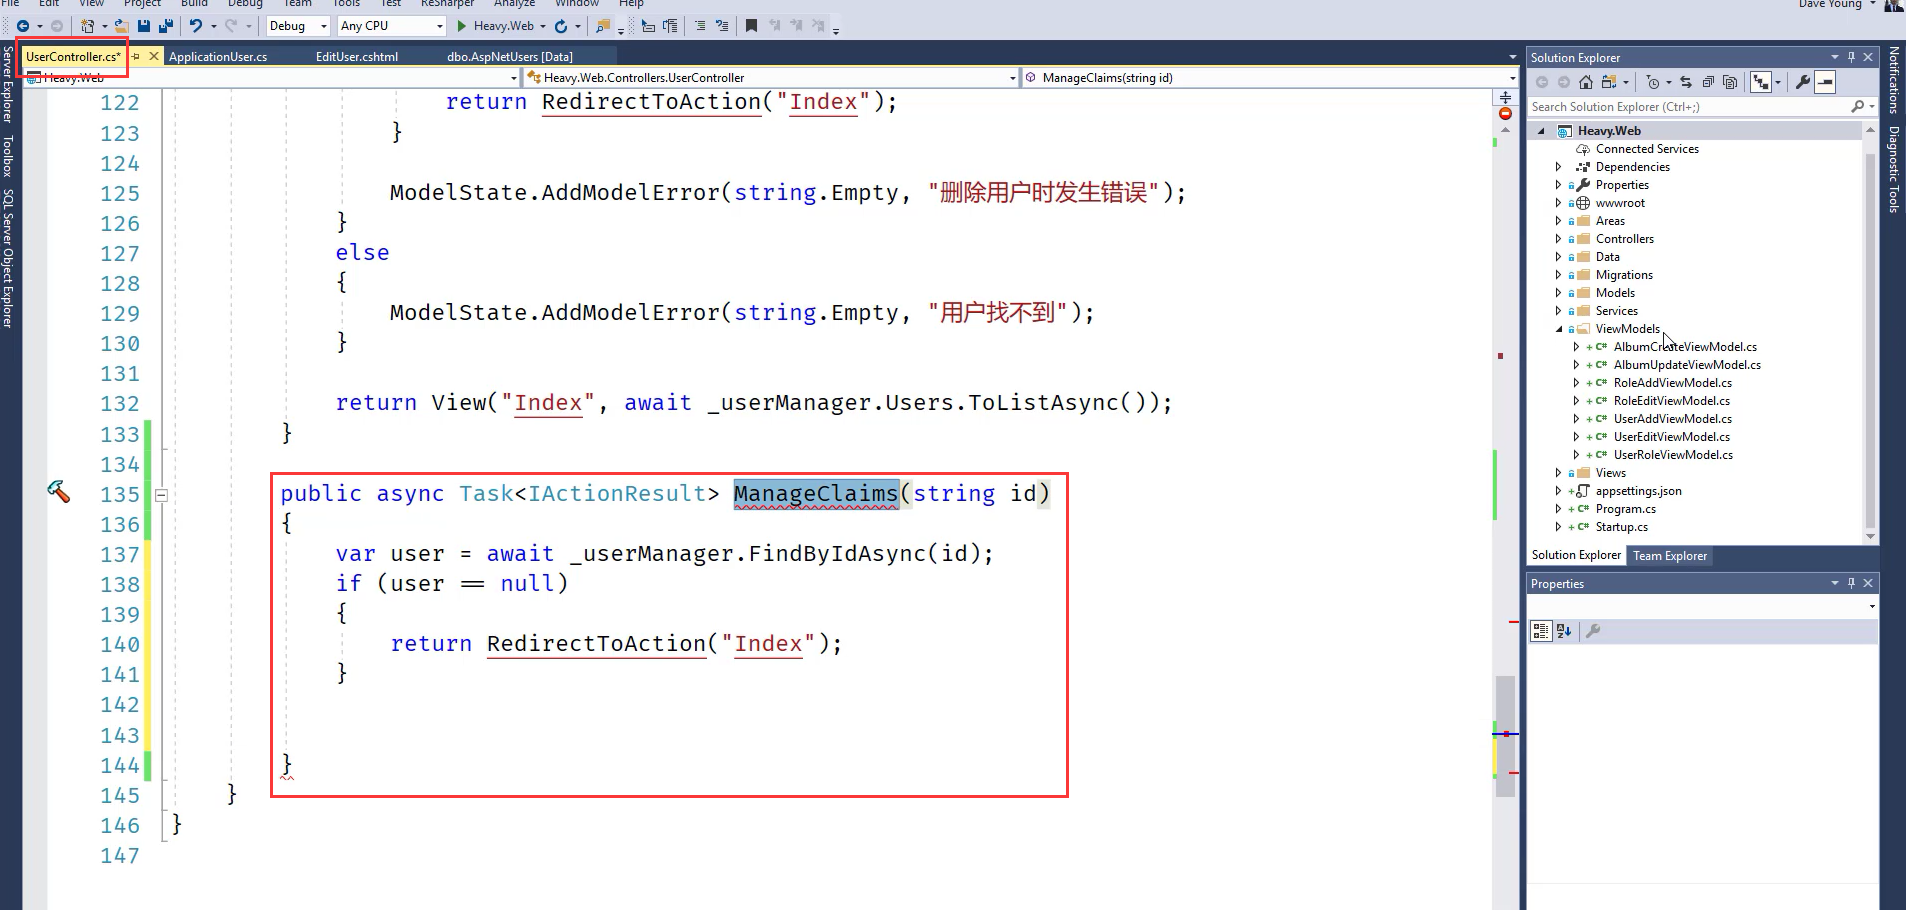Click the Save All toolbar icon
The image size is (1906, 910).
164,26
